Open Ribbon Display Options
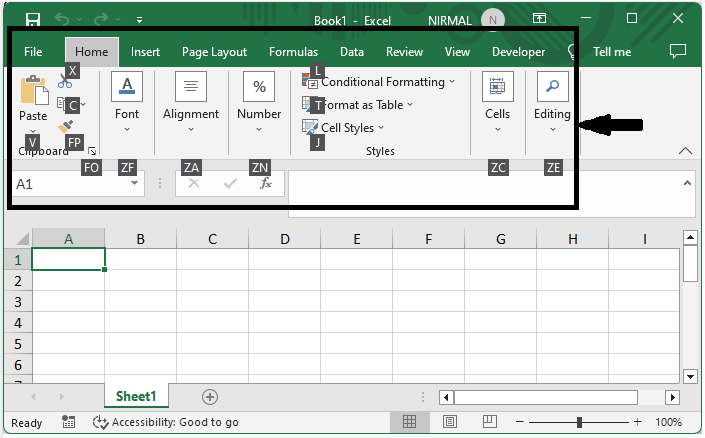Image resolution: width=705 pixels, height=438 pixels. pyautogui.click(x=539, y=18)
